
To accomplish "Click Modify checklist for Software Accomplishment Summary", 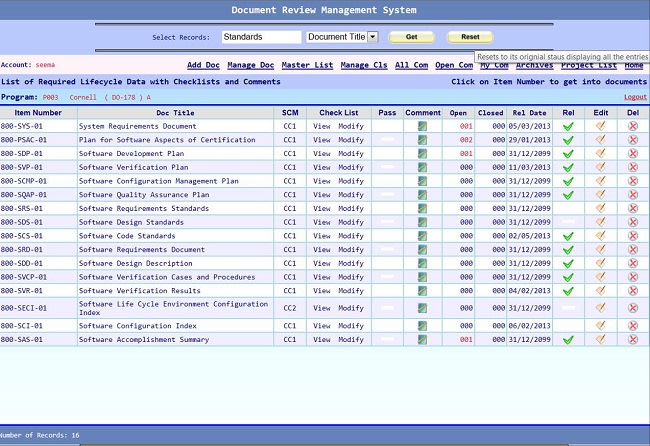I will pos(351,339).
